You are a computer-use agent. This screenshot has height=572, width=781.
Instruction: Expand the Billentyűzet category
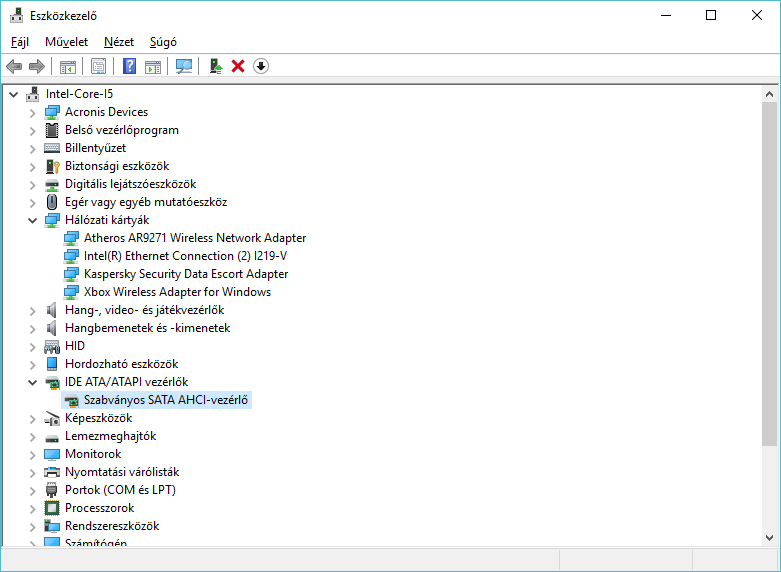pyautogui.click(x=32, y=149)
